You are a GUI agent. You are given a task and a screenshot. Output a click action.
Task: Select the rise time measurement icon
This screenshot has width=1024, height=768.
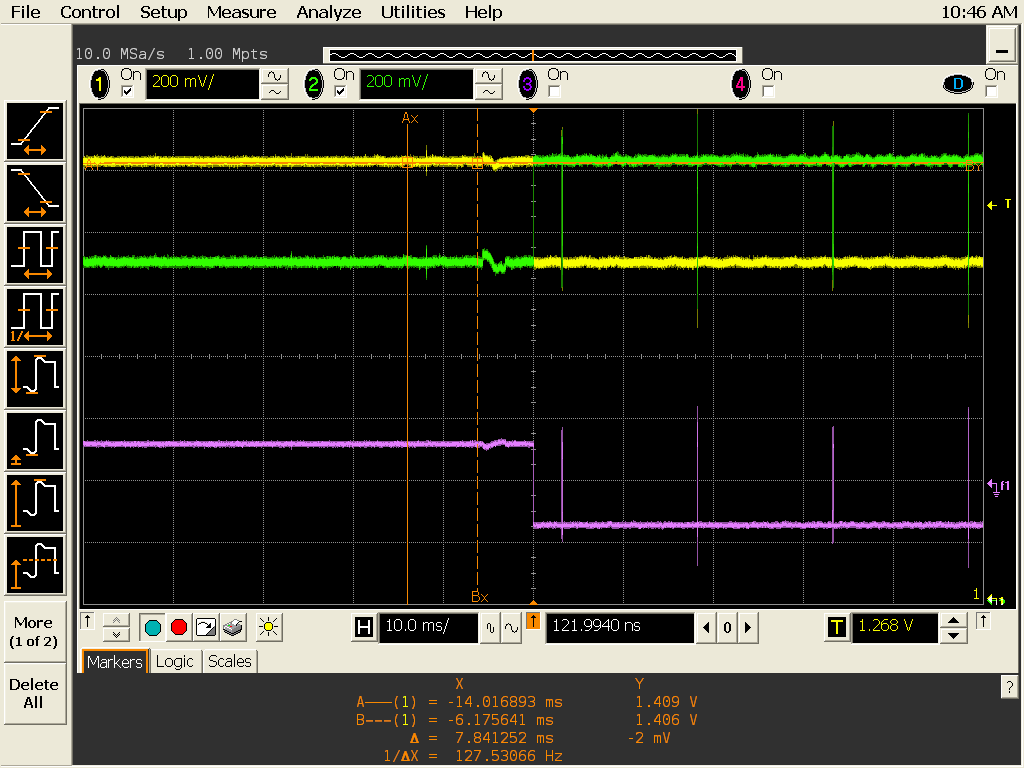(x=35, y=131)
